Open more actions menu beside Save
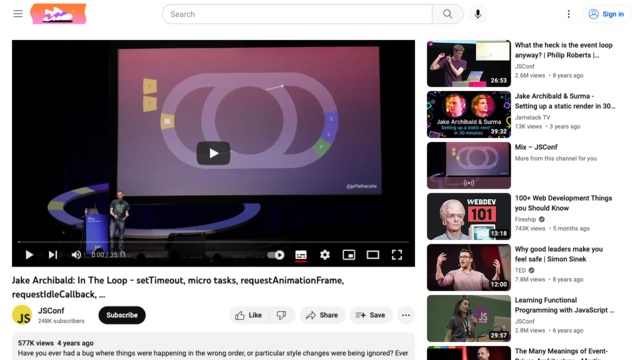This screenshot has height=360, width=640. [406, 315]
